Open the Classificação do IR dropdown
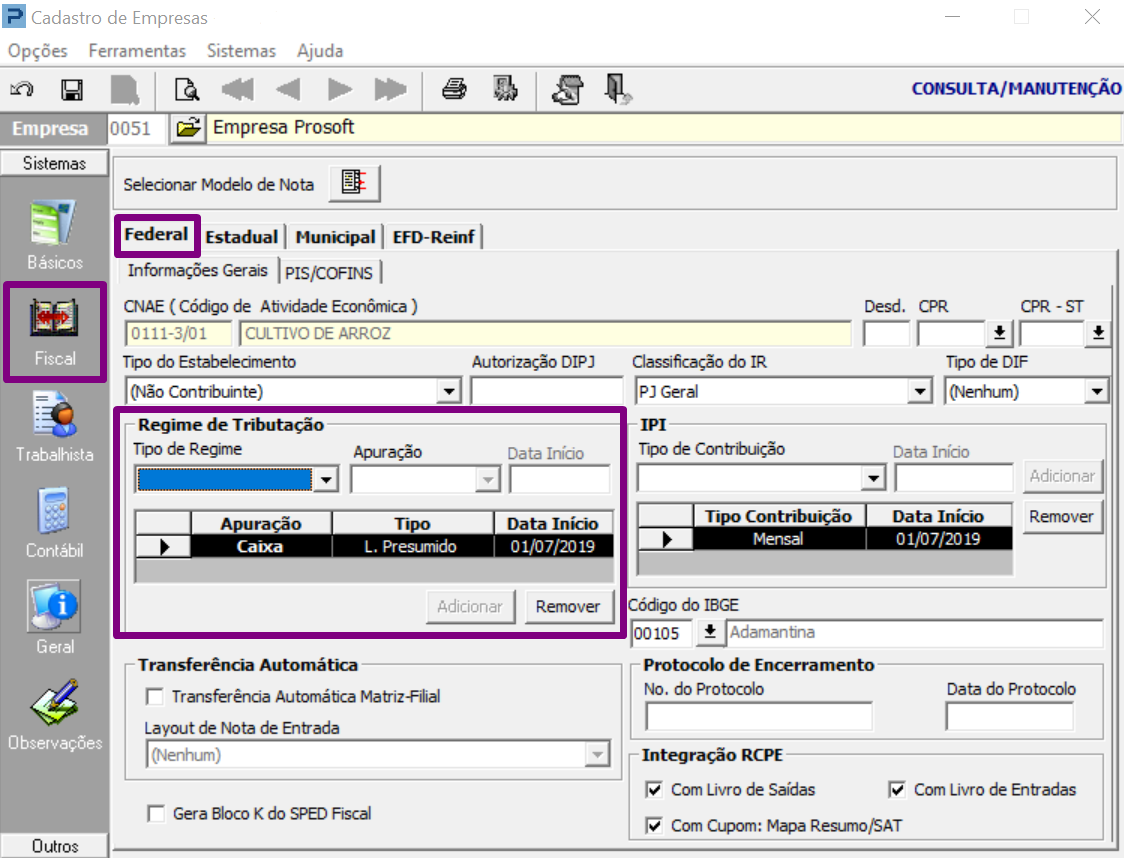The image size is (1124, 858). (921, 392)
